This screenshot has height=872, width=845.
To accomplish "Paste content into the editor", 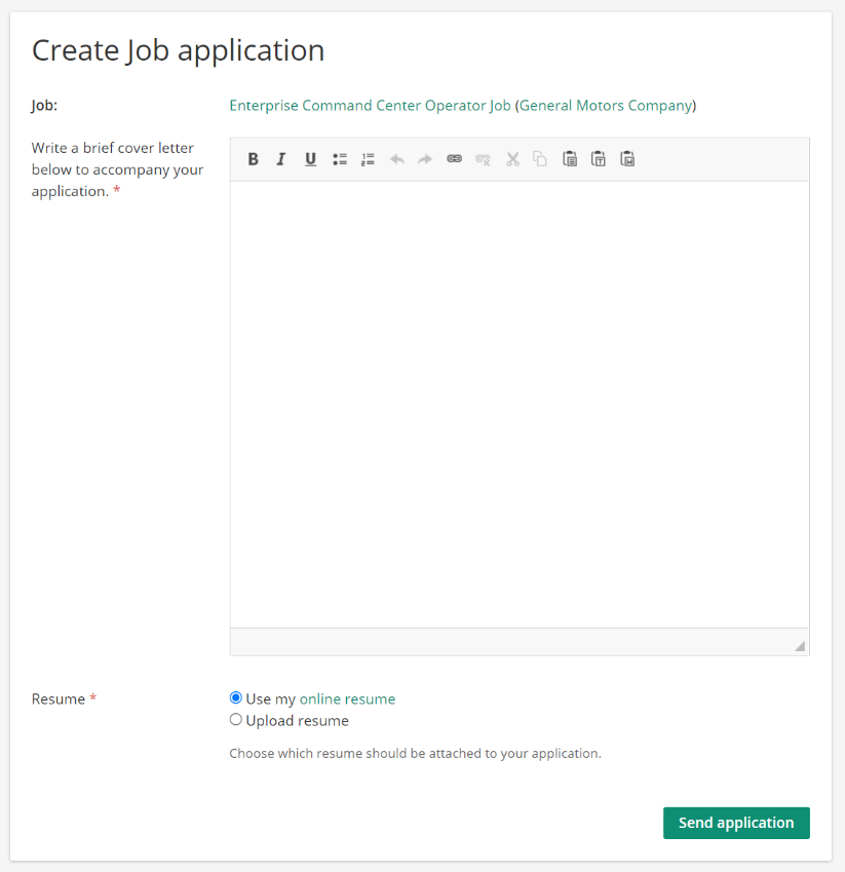I will point(569,159).
